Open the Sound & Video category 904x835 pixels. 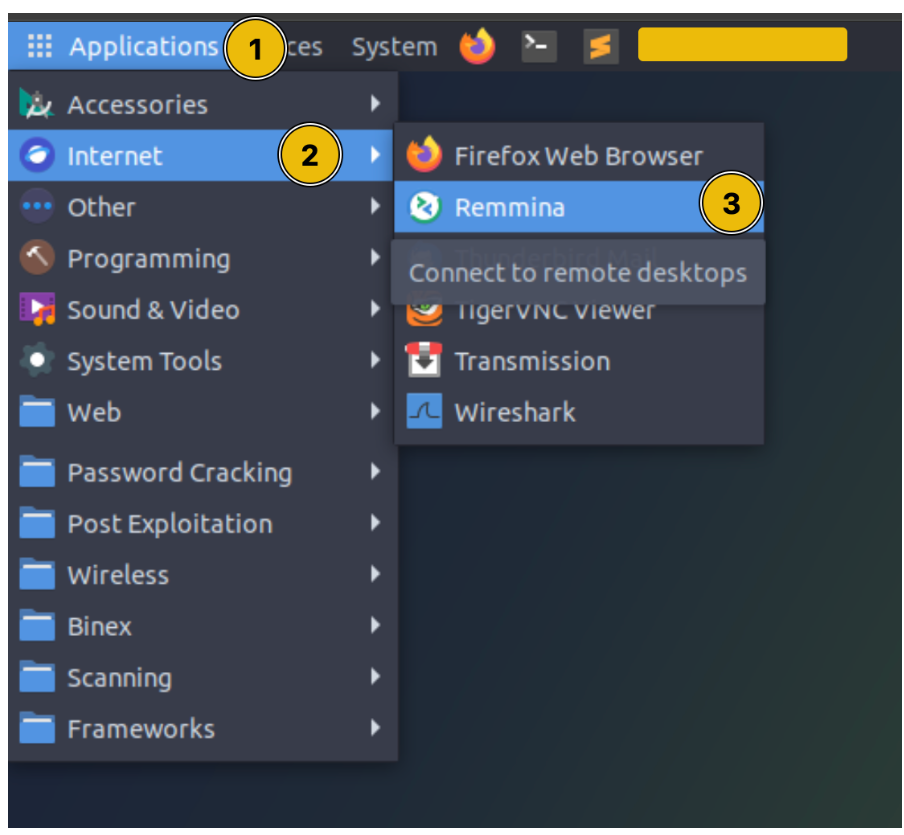click(203, 309)
